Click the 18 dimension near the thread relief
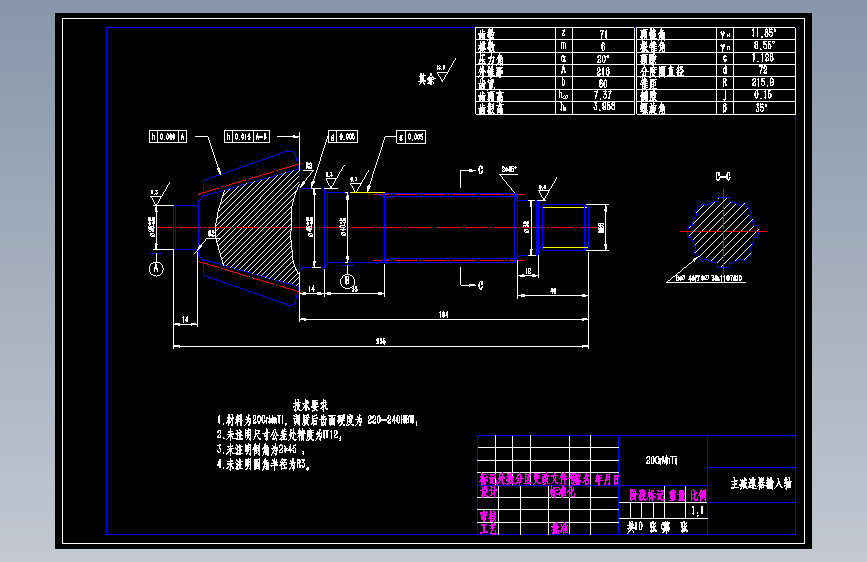867x562 pixels. [528, 271]
